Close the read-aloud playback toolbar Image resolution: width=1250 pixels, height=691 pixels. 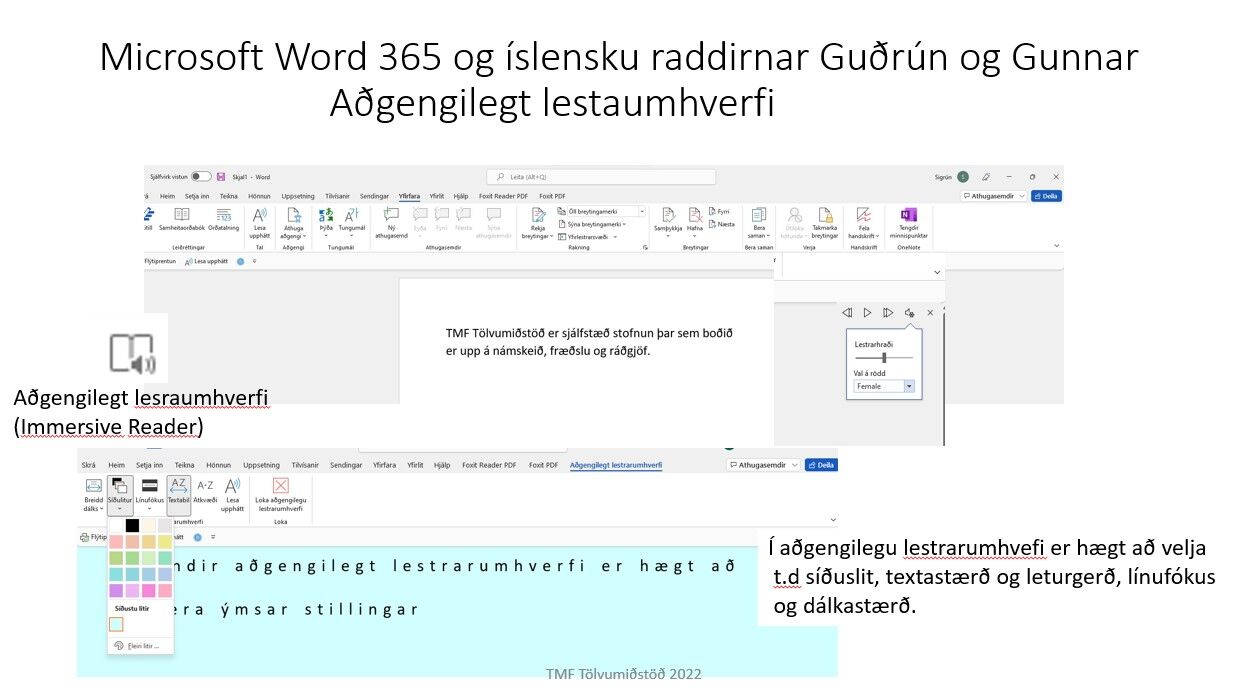[930, 313]
